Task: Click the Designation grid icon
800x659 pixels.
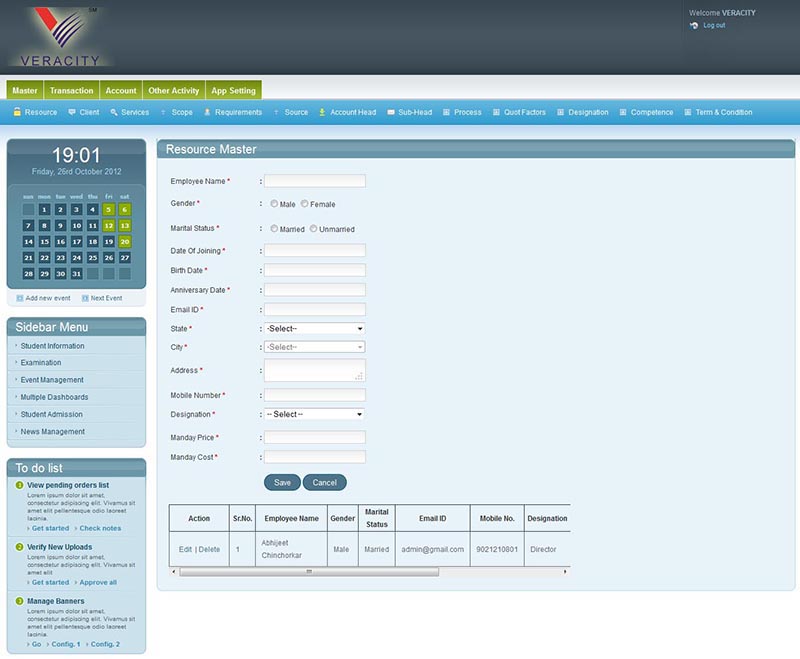Action: click(x=560, y=112)
